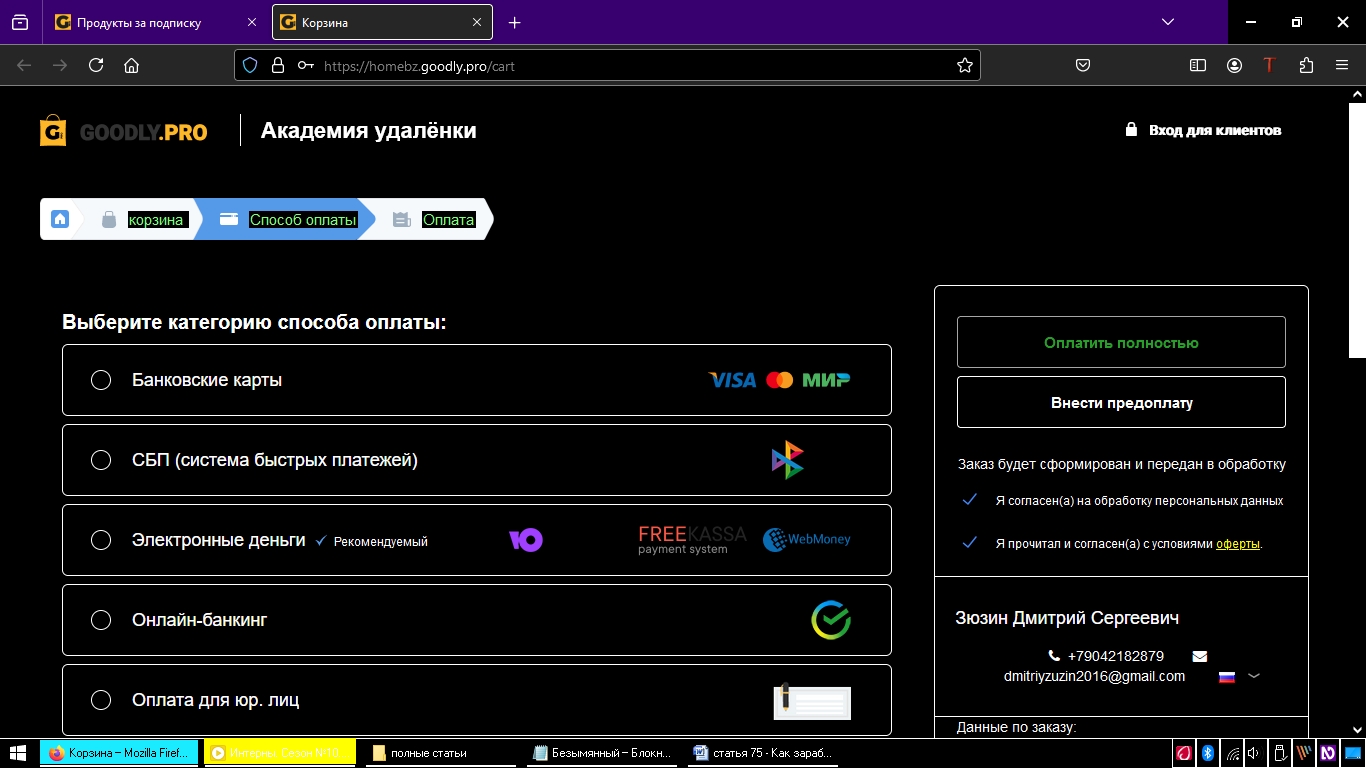Click the volume speaker tray icon

[1254, 753]
